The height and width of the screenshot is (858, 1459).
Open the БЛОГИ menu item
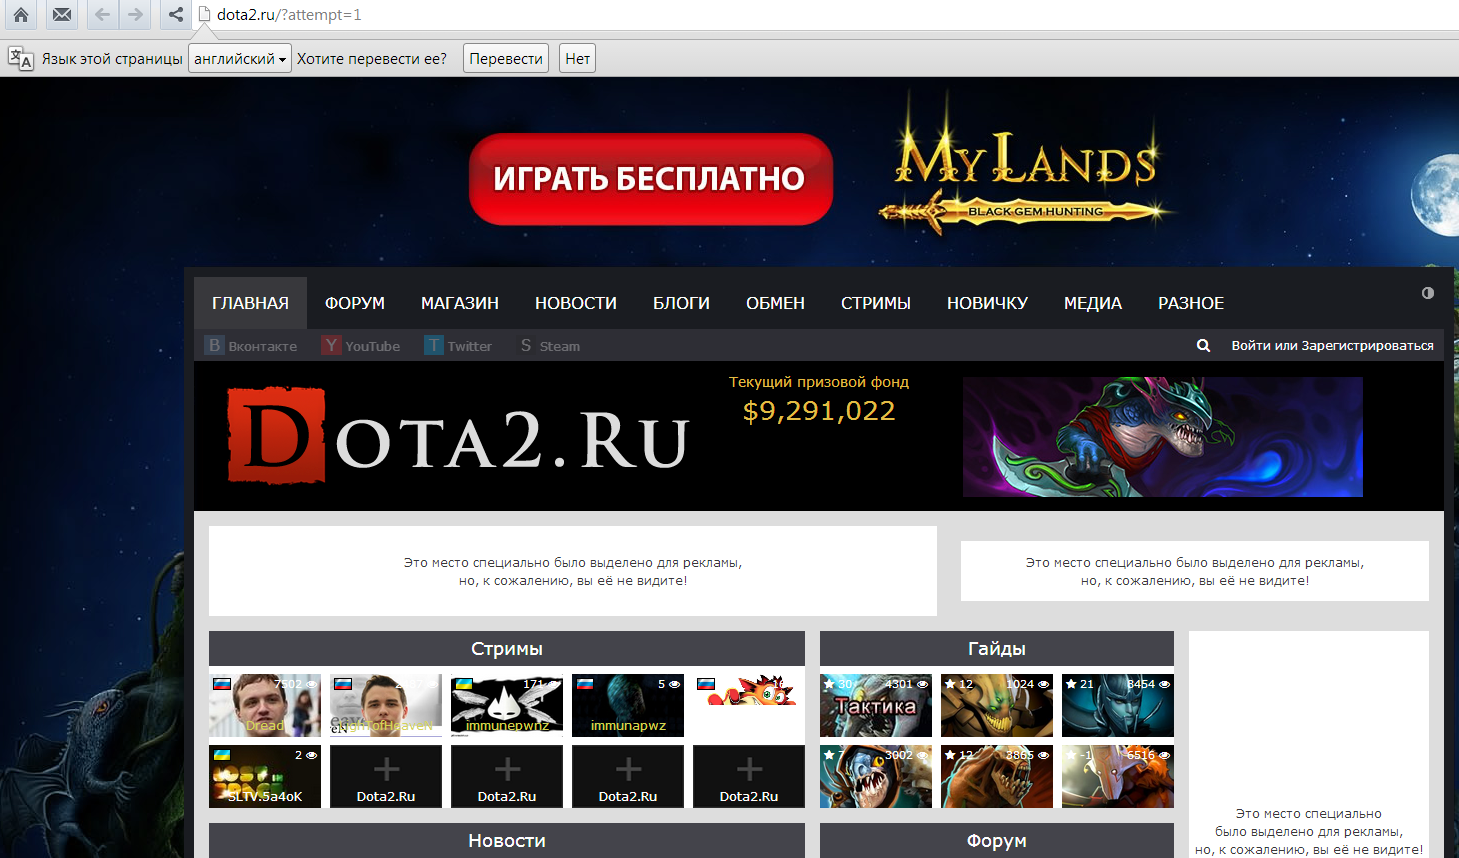681,303
